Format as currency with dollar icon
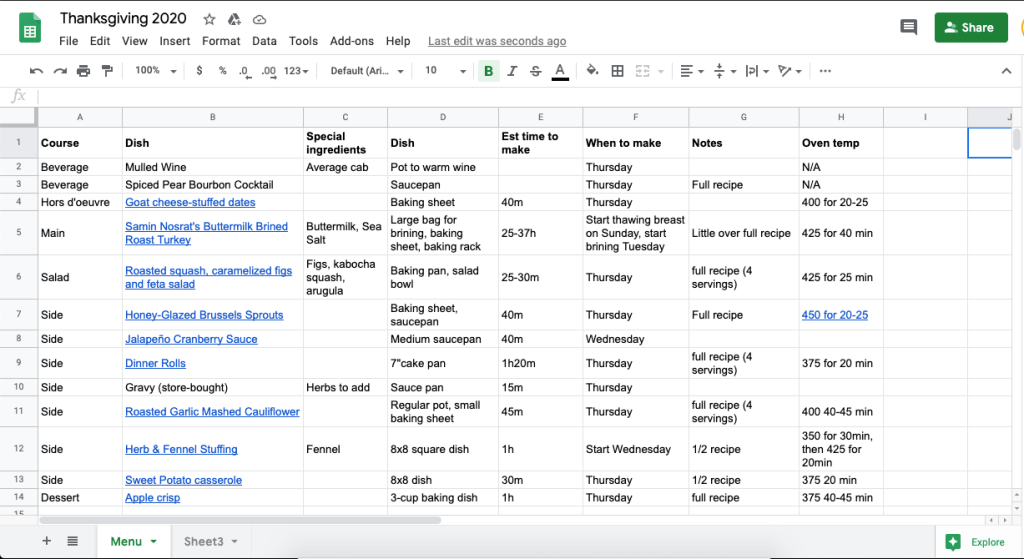This screenshot has width=1024, height=559. (199, 71)
